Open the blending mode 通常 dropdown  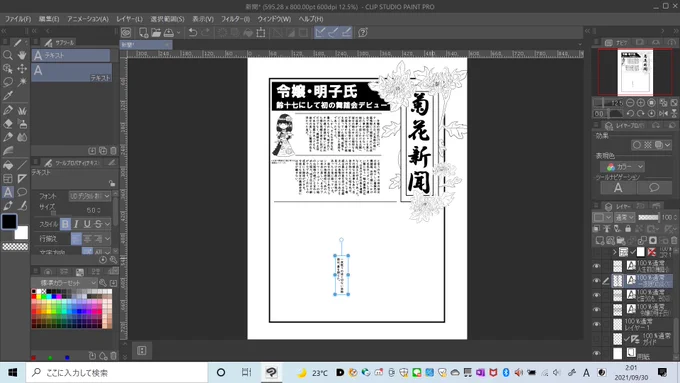[x=625, y=217]
